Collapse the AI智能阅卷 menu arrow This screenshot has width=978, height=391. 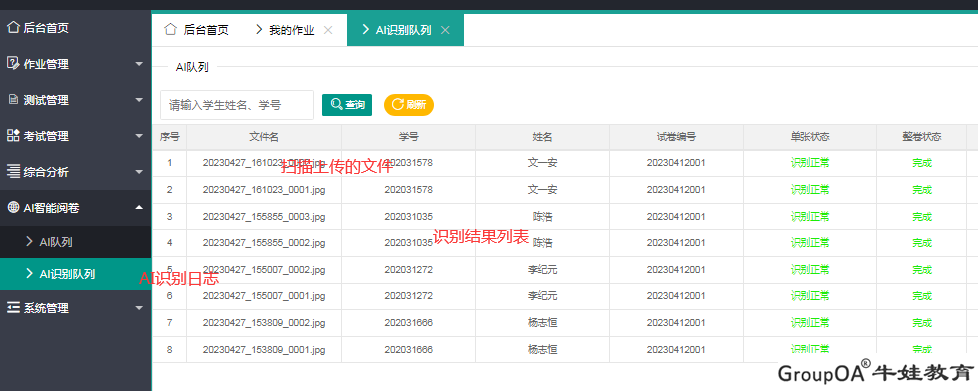pyautogui.click(x=139, y=208)
